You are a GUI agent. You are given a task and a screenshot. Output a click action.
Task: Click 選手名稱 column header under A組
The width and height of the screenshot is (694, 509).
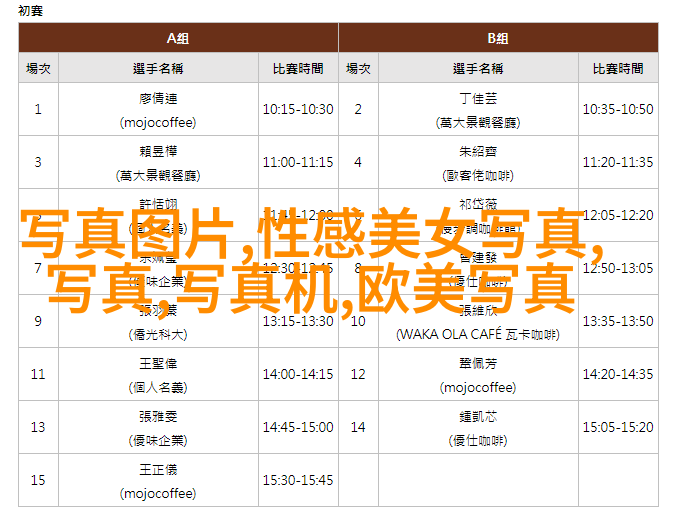coord(158,69)
